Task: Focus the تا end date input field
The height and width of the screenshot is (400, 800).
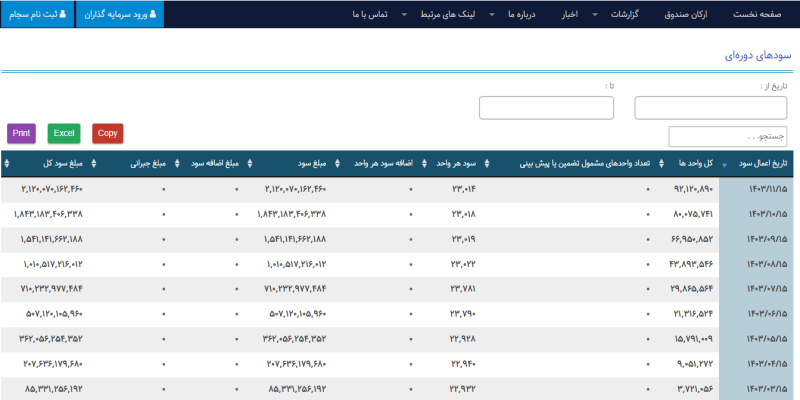Action: [546, 108]
